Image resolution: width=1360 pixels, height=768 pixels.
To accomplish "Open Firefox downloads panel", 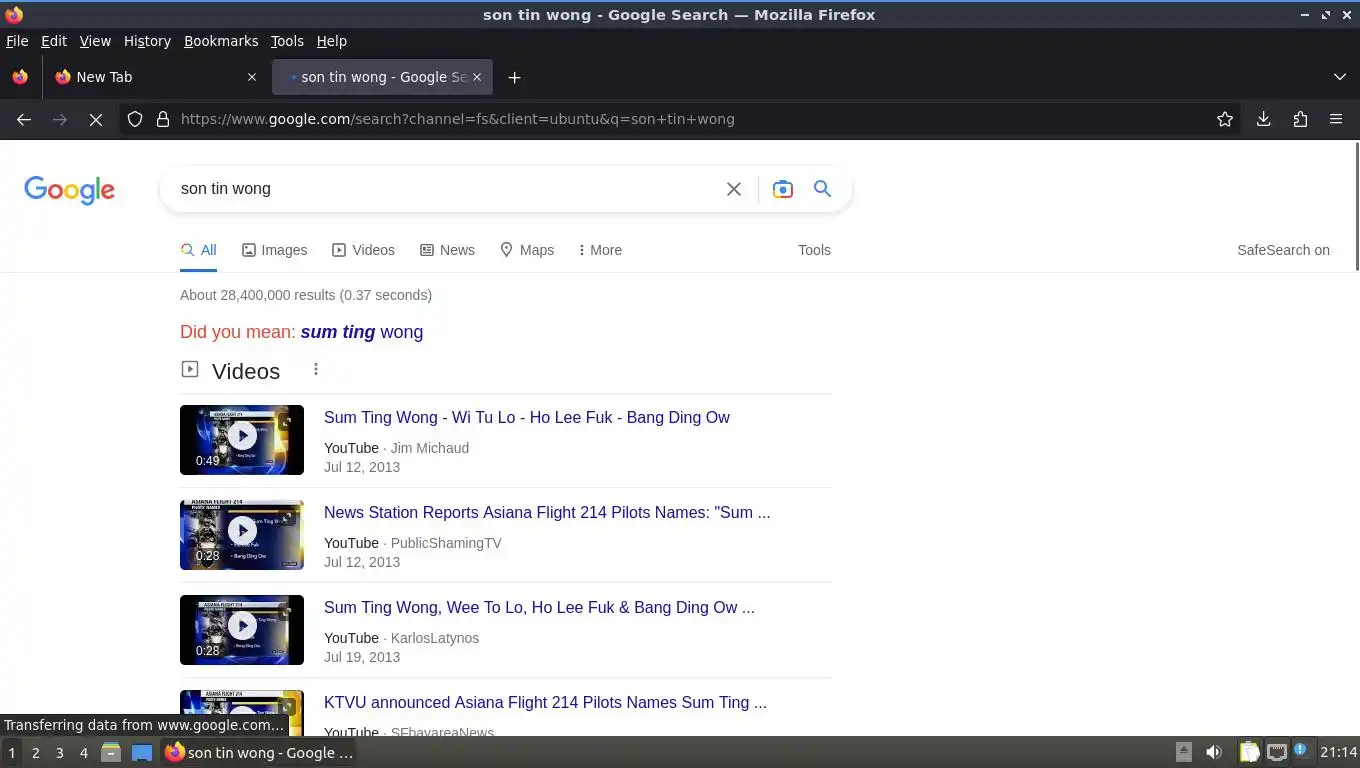I will click(1264, 119).
